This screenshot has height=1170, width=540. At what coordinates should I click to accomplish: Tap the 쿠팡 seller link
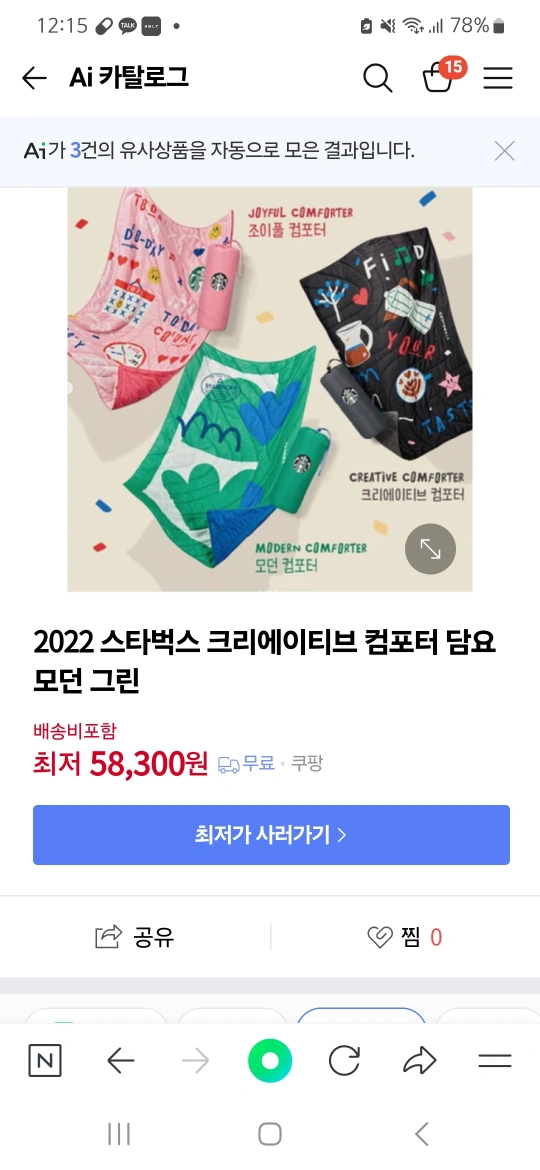pos(307,763)
